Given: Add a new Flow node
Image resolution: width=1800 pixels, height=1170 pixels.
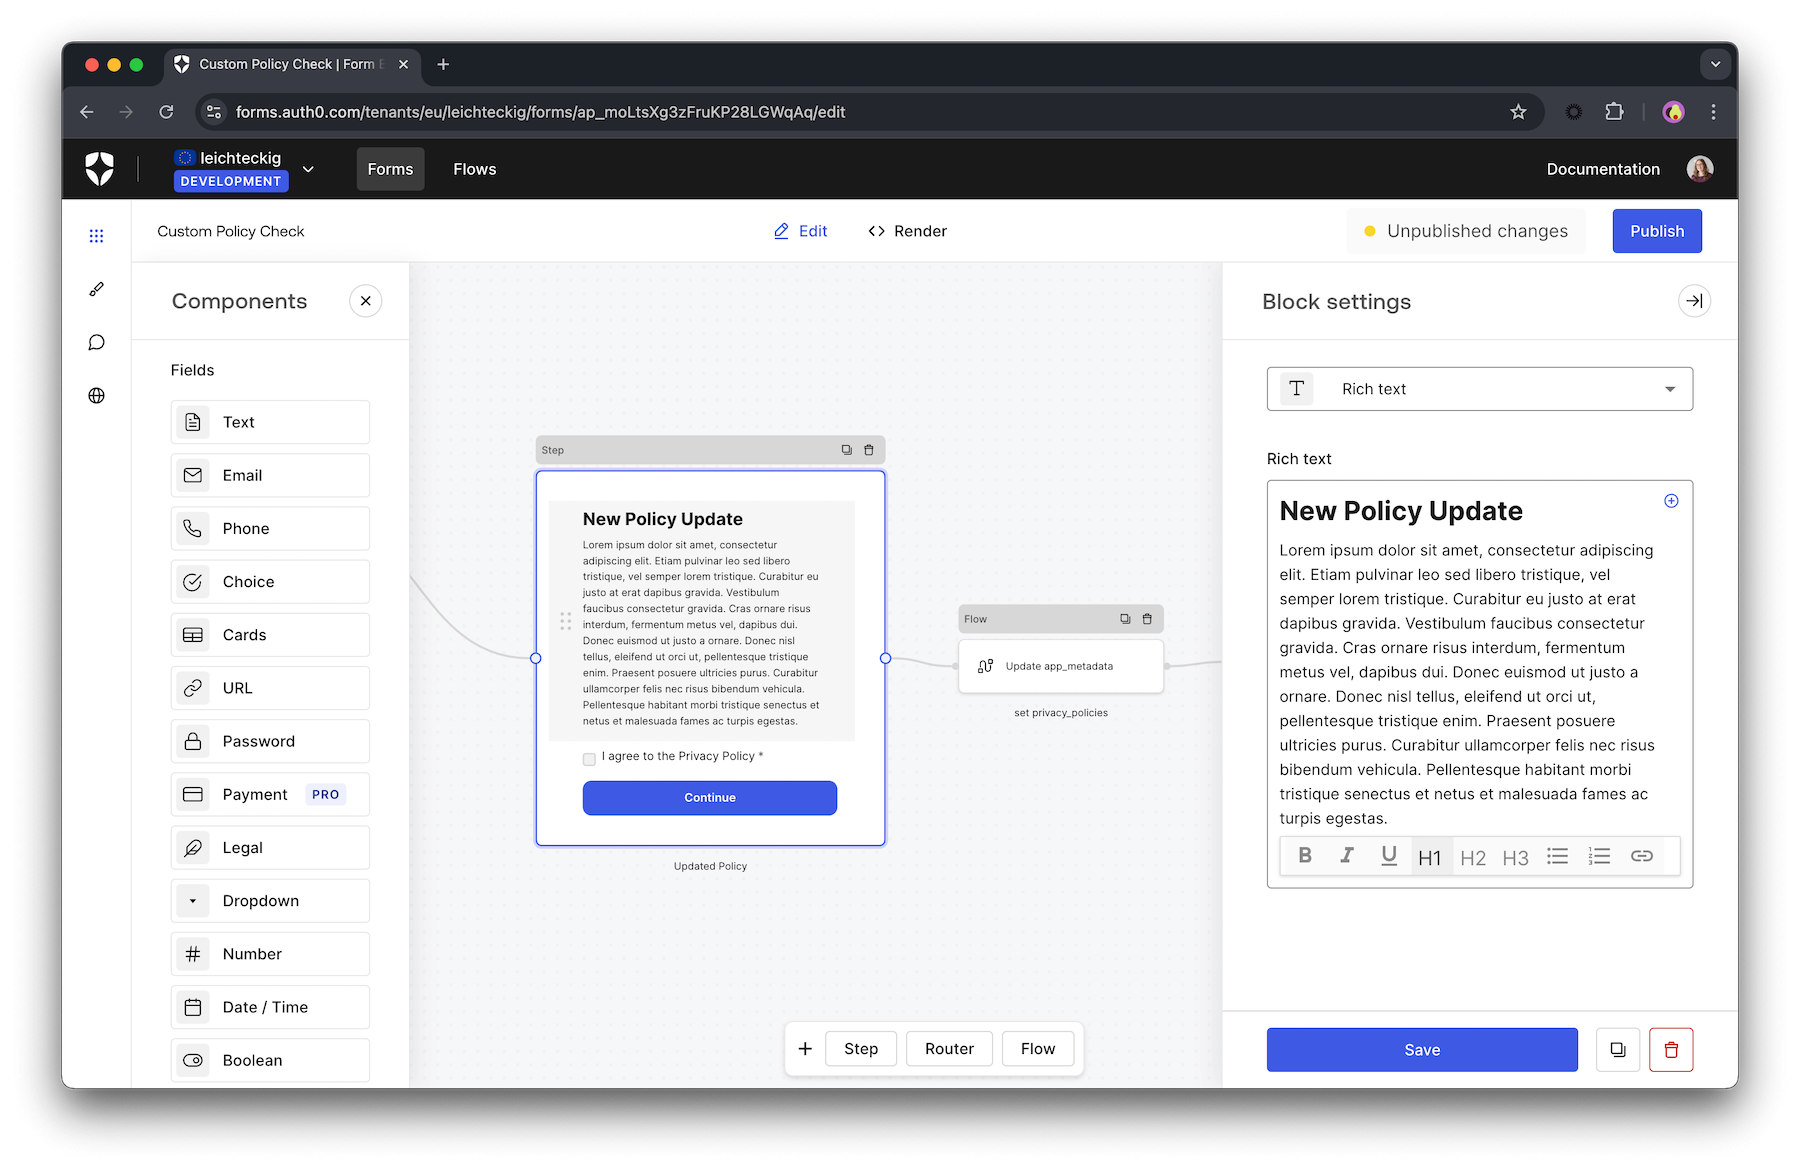Looking at the screenshot, I should click(1038, 1049).
